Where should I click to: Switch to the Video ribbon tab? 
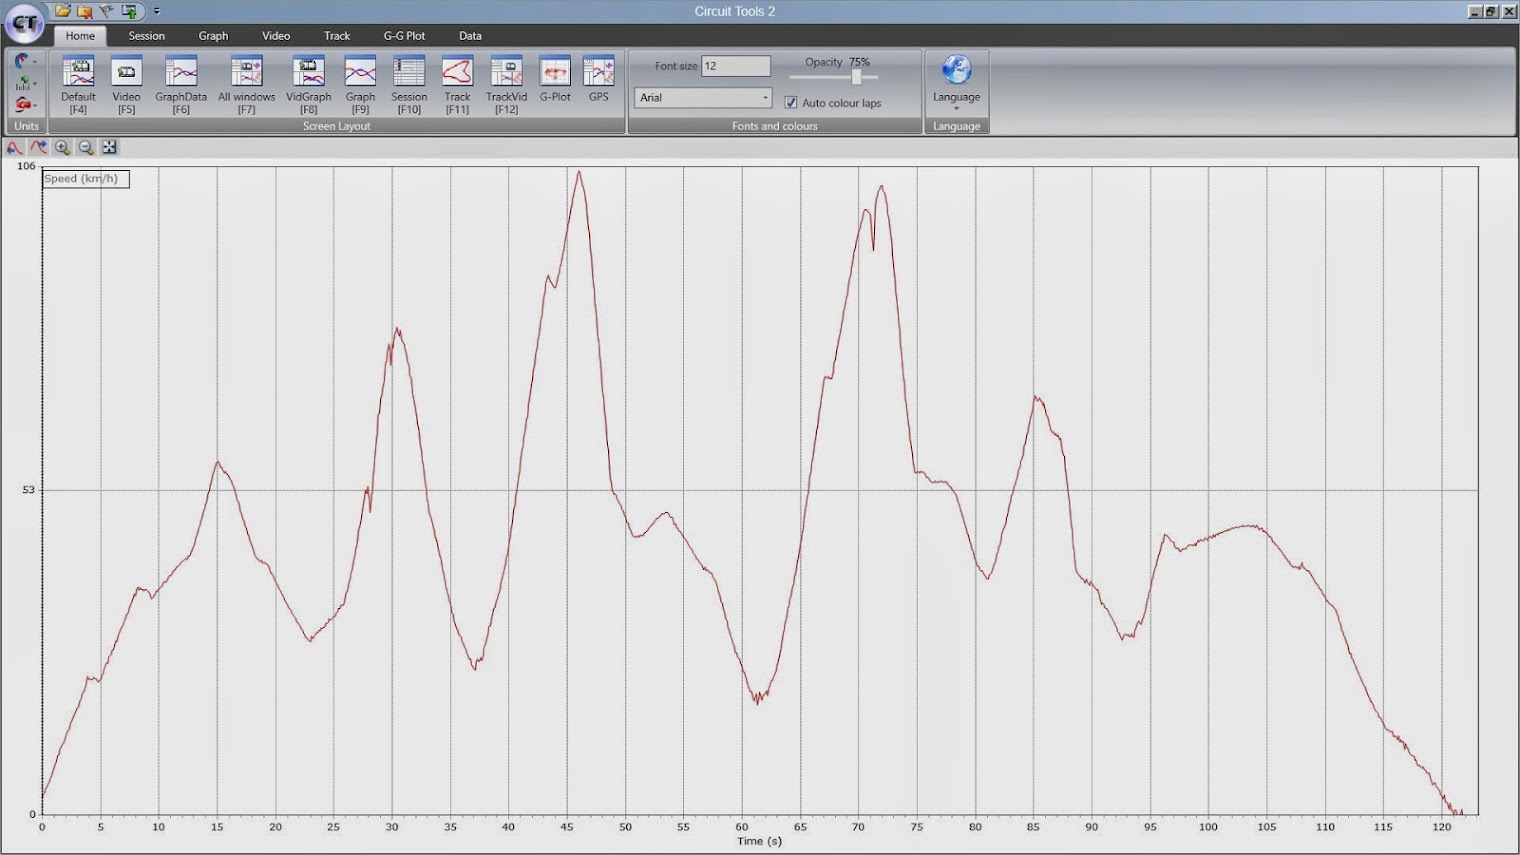coord(276,36)
